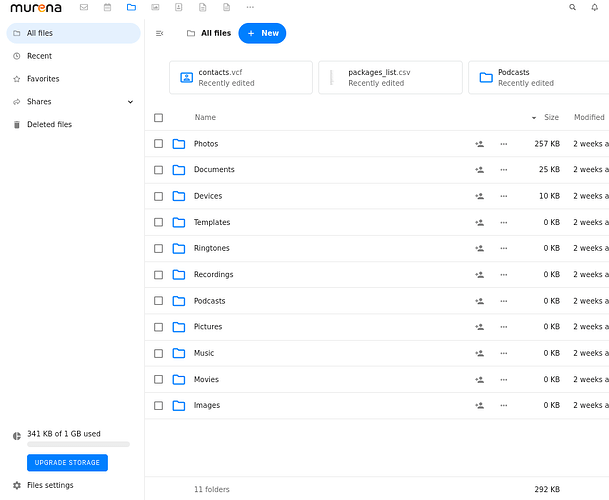Click the Photos folder icon
This screenshot has width=609, height=500.
[x=179, y=144]
